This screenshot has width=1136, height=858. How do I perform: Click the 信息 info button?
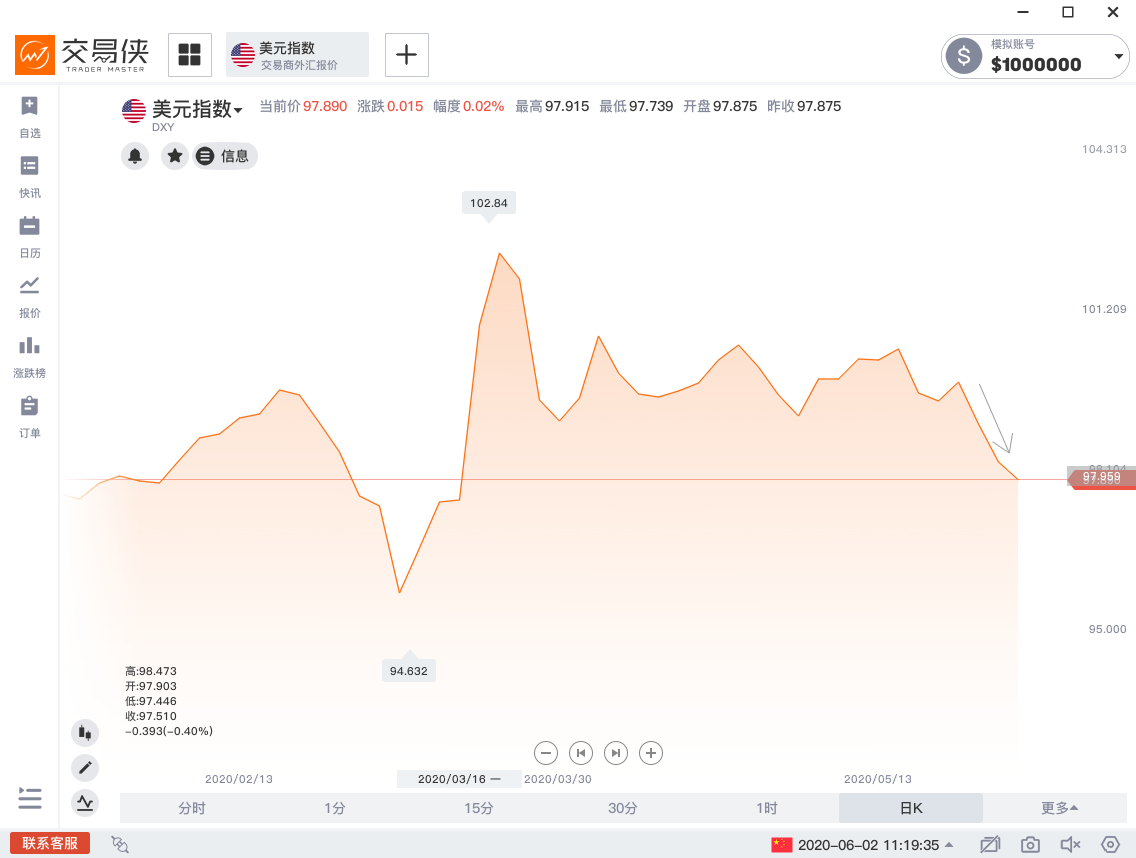point(225,156)
